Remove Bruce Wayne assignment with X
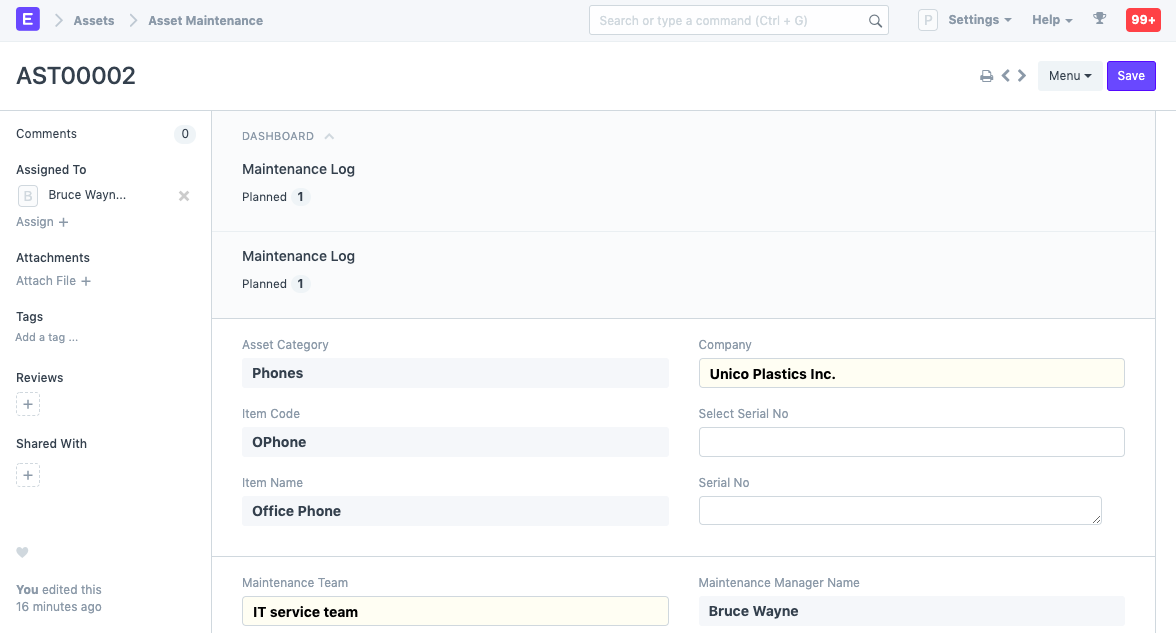 click(184, 196)
